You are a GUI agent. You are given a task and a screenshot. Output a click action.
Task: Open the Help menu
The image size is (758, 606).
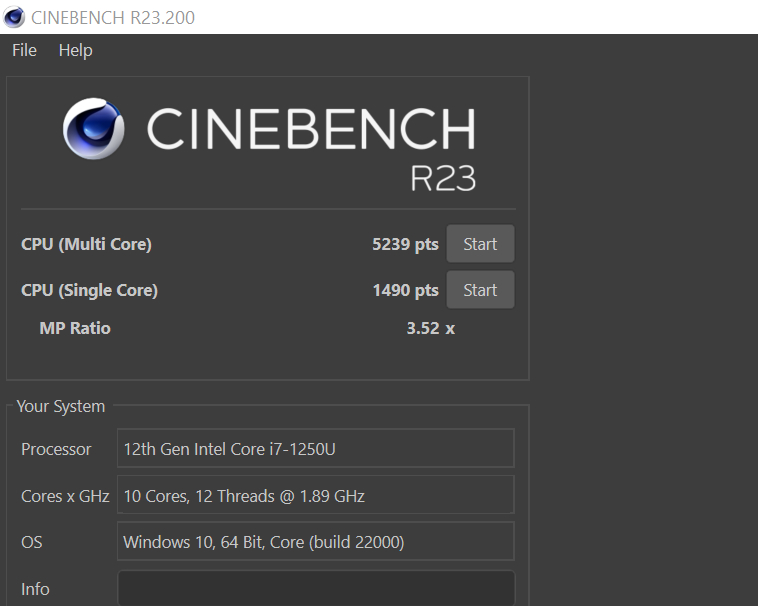coord(75,50)
